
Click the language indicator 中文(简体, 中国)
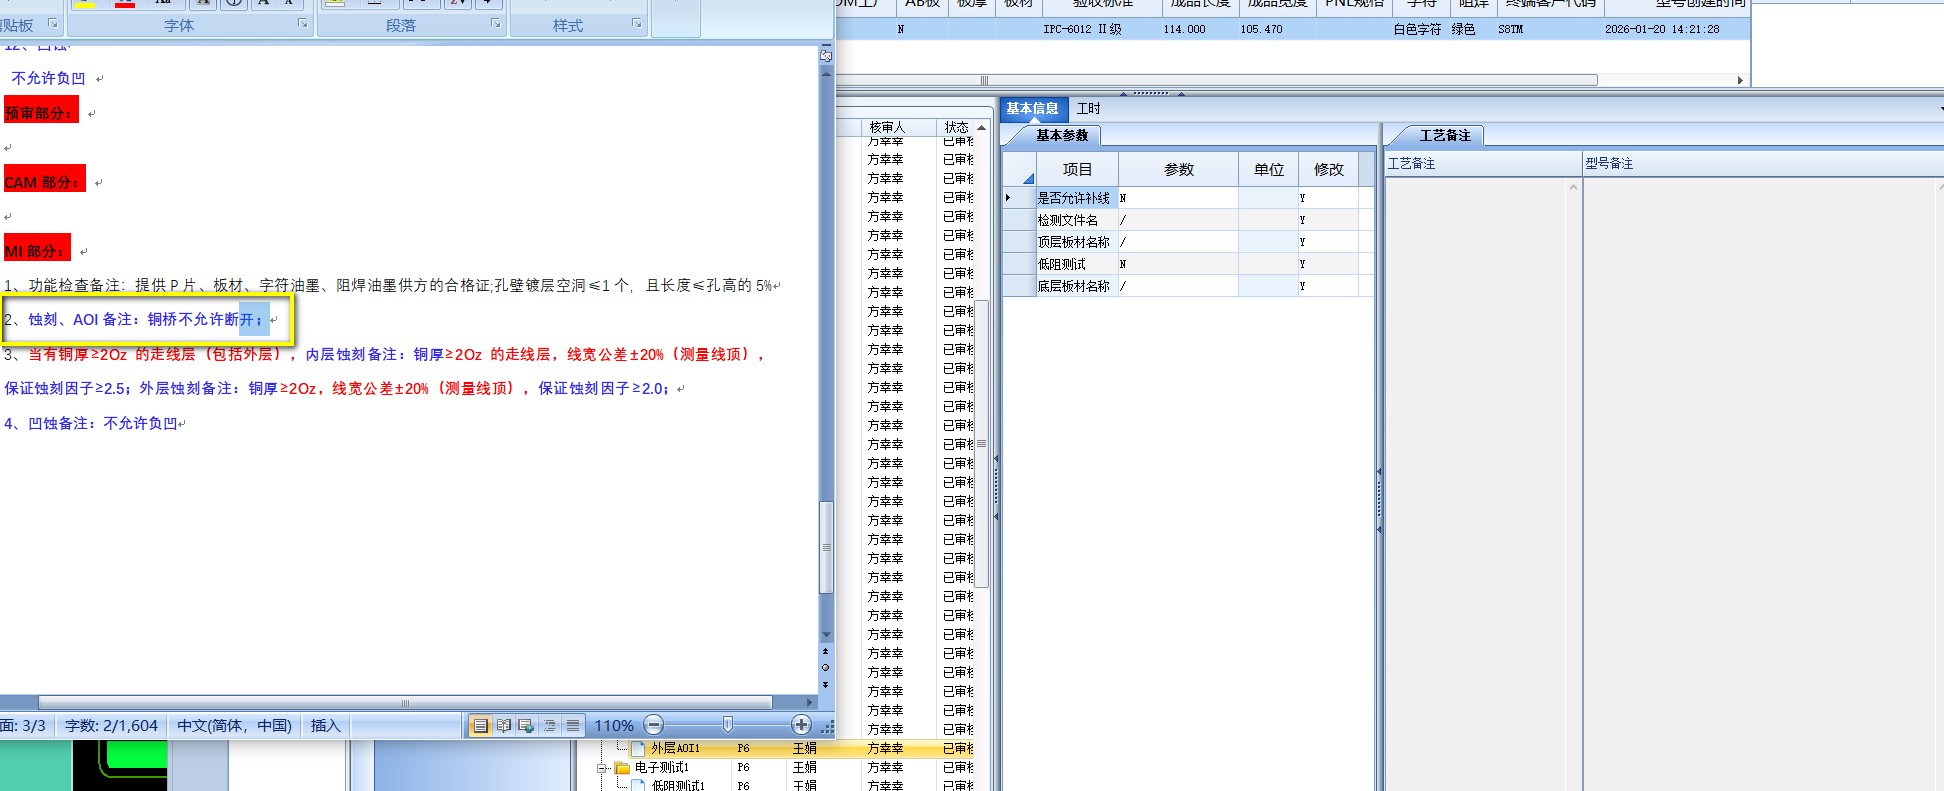tap(234, 726)
